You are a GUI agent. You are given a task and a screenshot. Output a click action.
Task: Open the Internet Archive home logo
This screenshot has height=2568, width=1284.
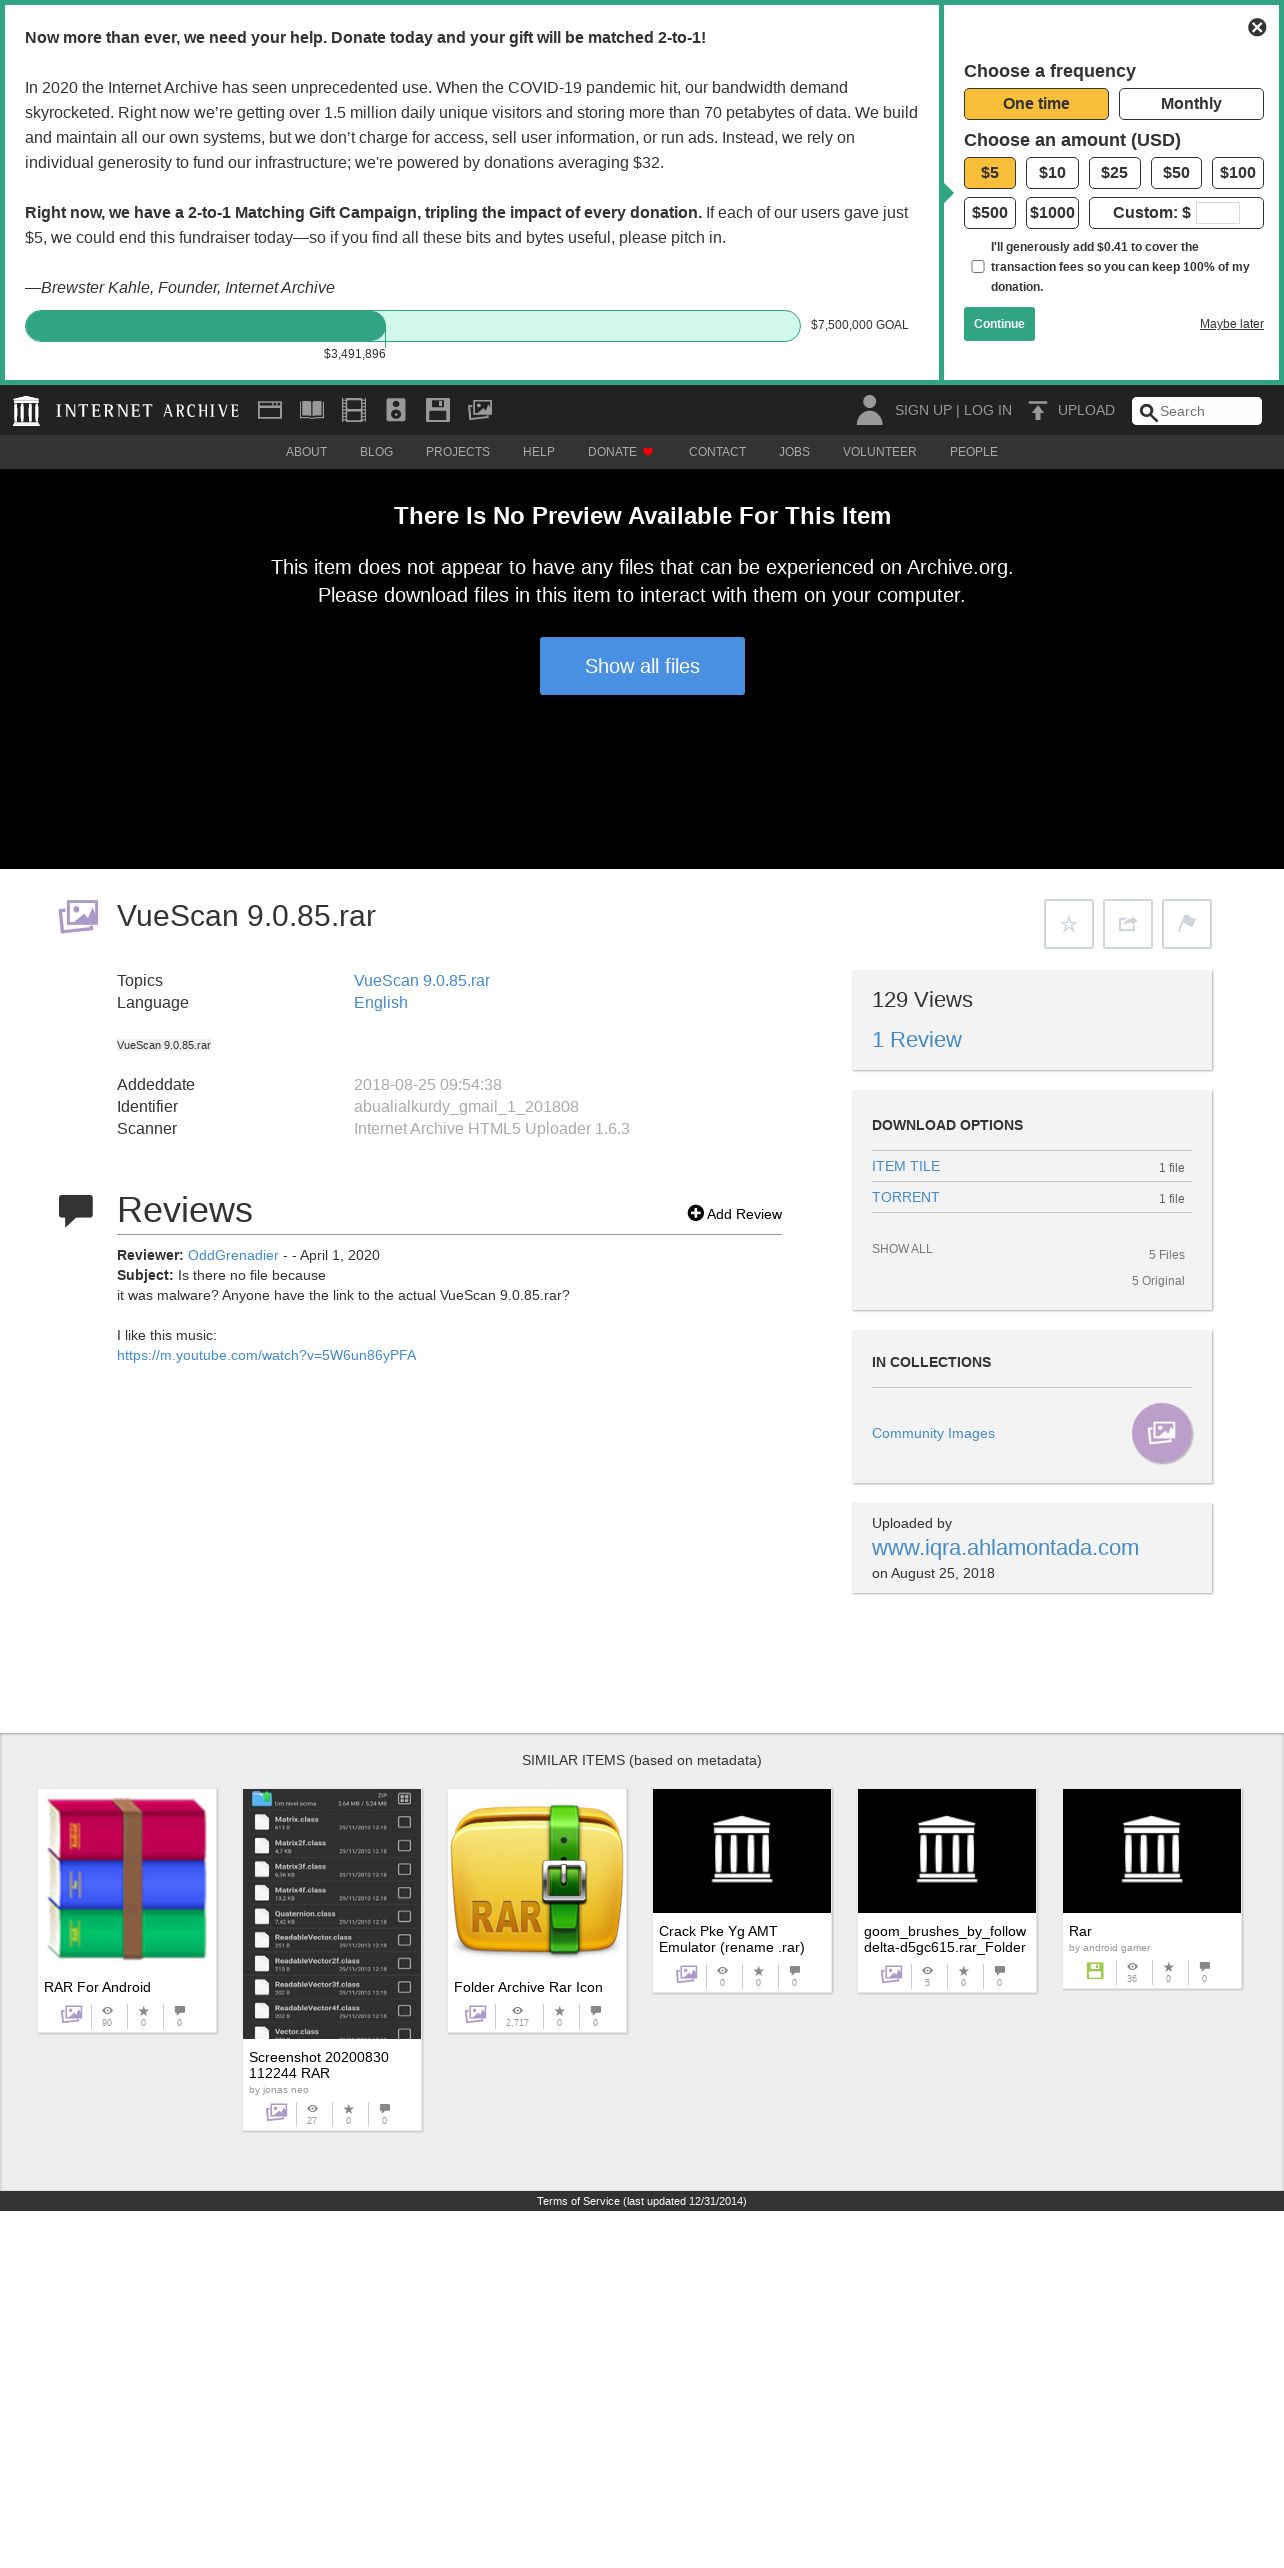[126, 411]
